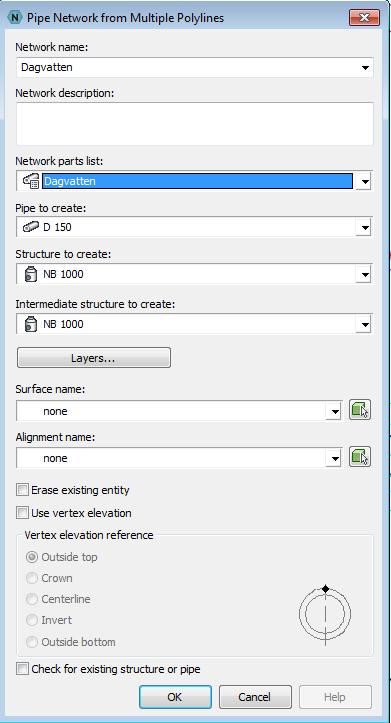
Task: Cancel the pipe network dialog
Action: click(255, 697)
